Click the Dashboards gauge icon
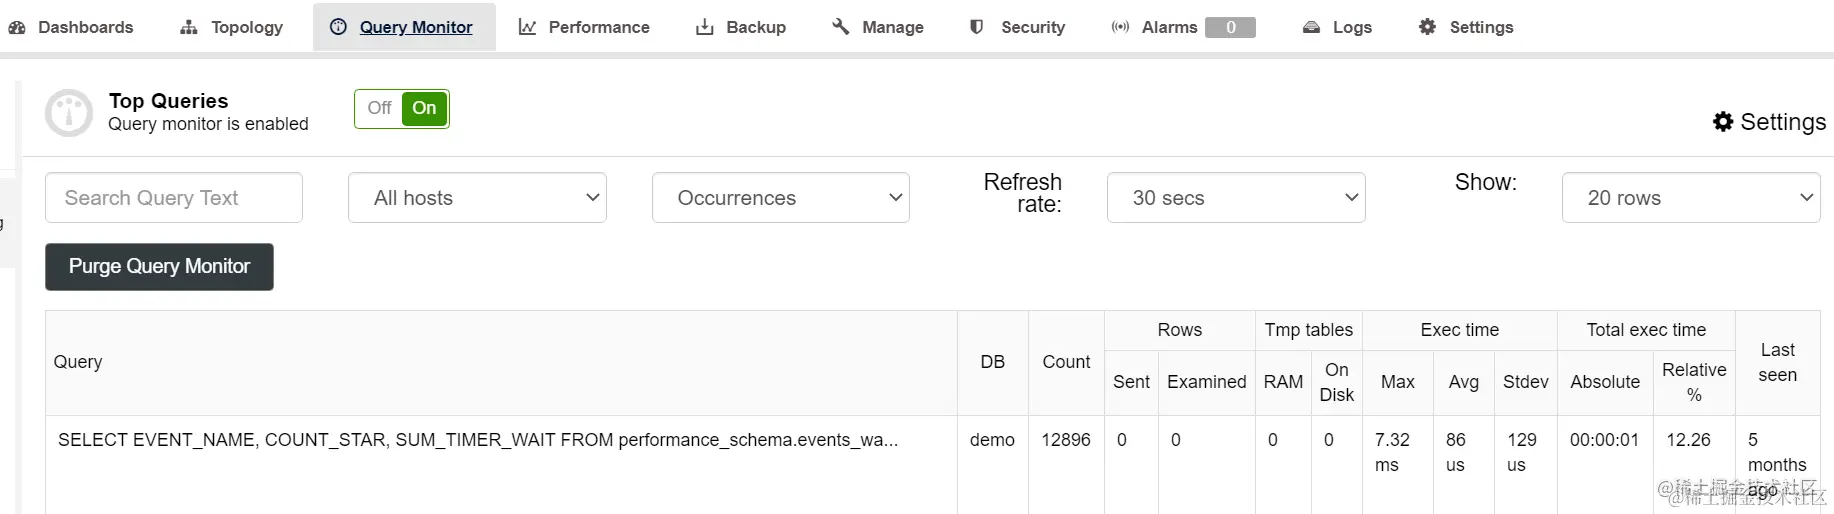Screen dimensions: 1834x514 tap(17, 28)
